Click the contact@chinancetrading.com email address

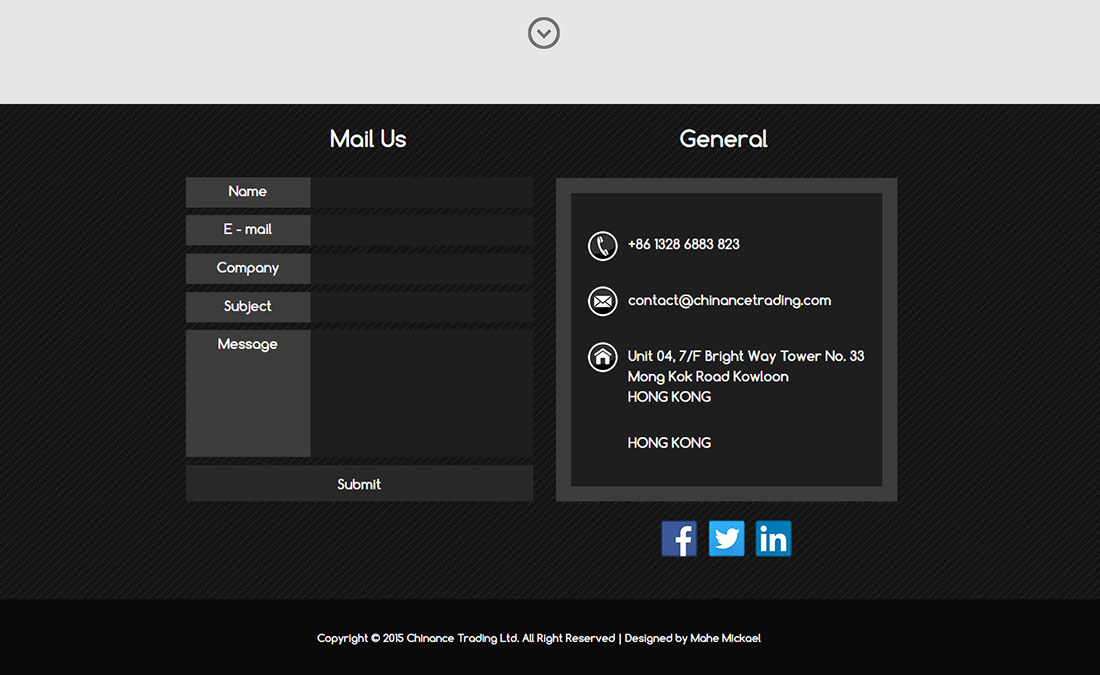(729, 300)
